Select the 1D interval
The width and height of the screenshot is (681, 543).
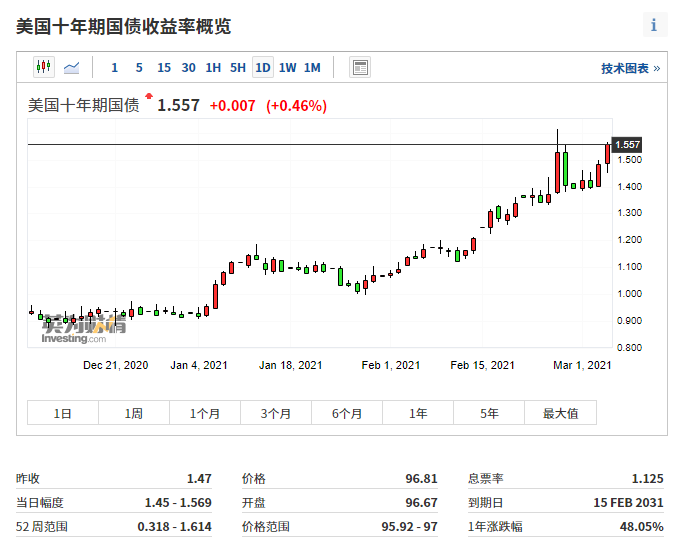coord(263,68)
